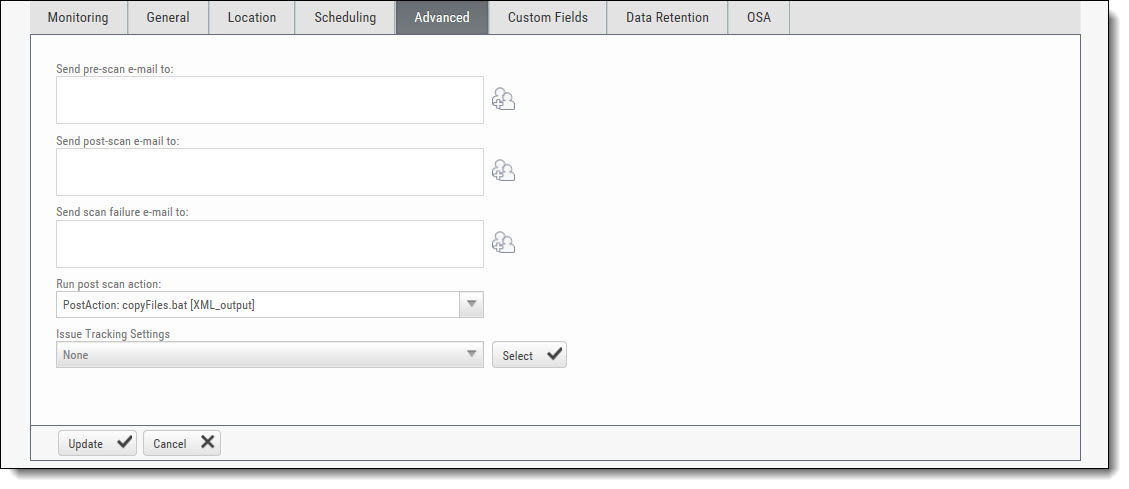1129x489 pixels.
Task: Open the General tab
Action: (x=168, y=17)
